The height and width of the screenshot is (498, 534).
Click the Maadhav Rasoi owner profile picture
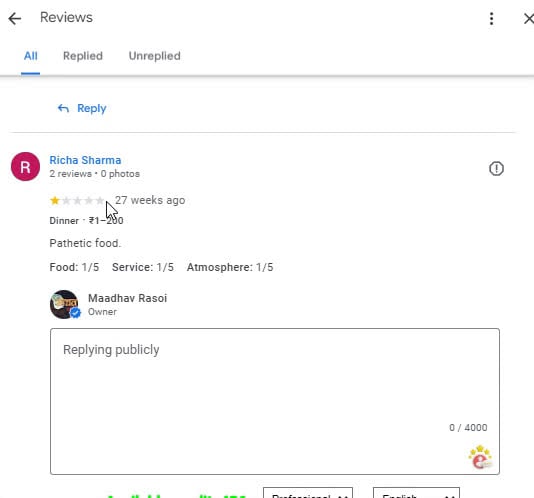click(x=65, y=304)
